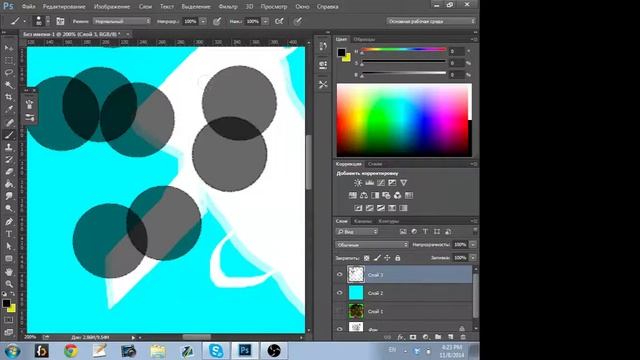The width and height of the screenshot is (640, 360).
Task: Add a Levels adjustment
Action: click(369, 183)
